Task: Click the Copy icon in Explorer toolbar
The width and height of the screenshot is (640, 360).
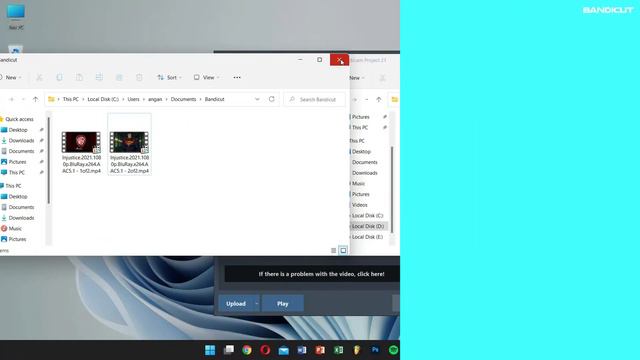Action: click(60, 78)
